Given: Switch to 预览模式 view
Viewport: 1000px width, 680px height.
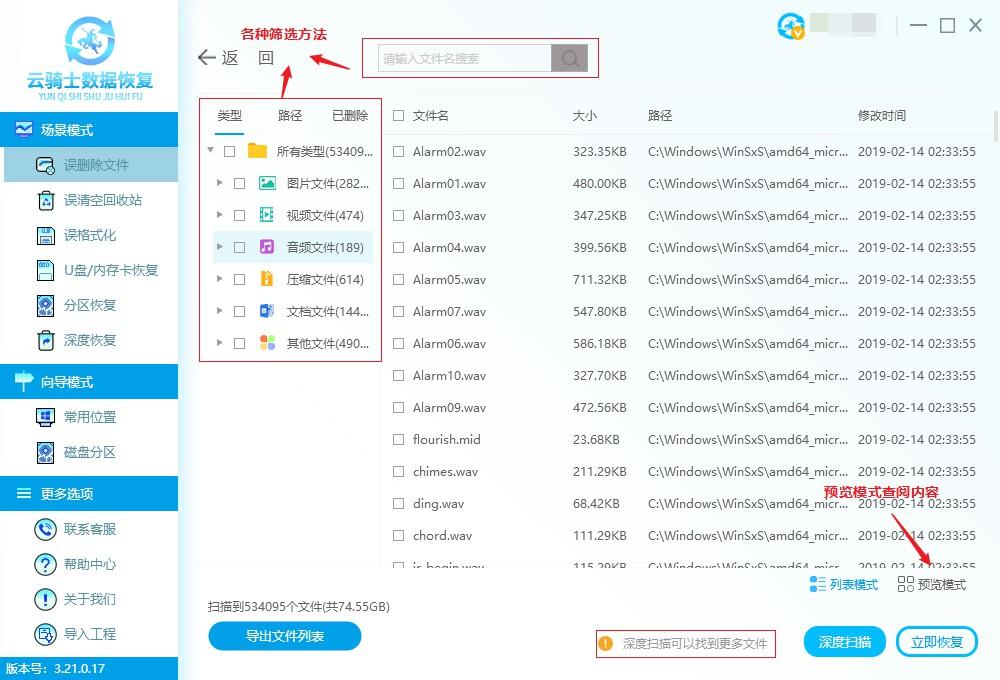Looking at the screenshot, I should click(932, 584).
